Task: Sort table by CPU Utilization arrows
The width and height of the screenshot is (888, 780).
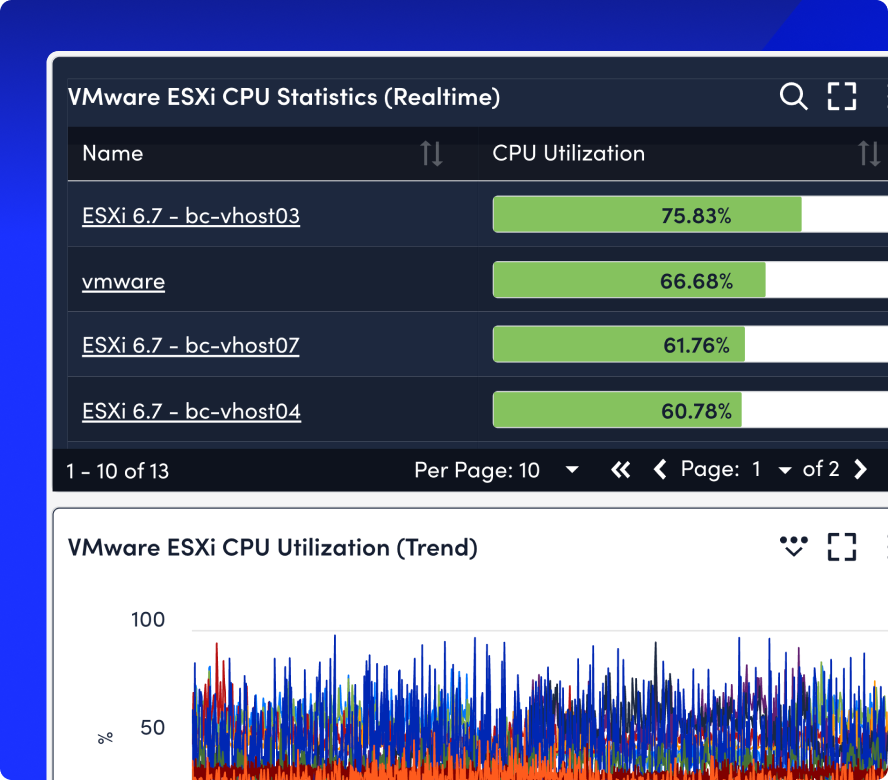Action: [869, 154]
